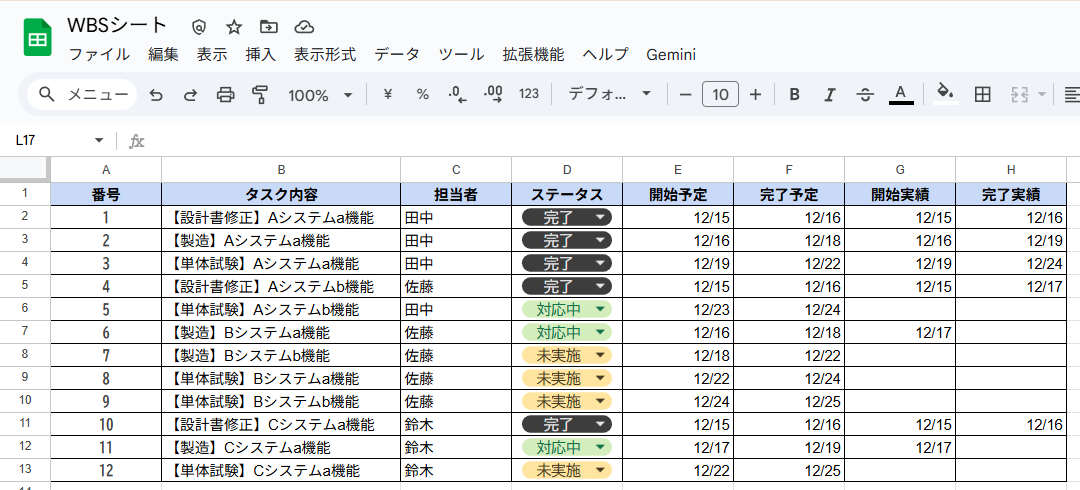Image resolution: width=1080 pixels, height=490 pixels.
Task: Toggle strikethrough formatting
Action: pyautogui.click(x=865, y=95)
